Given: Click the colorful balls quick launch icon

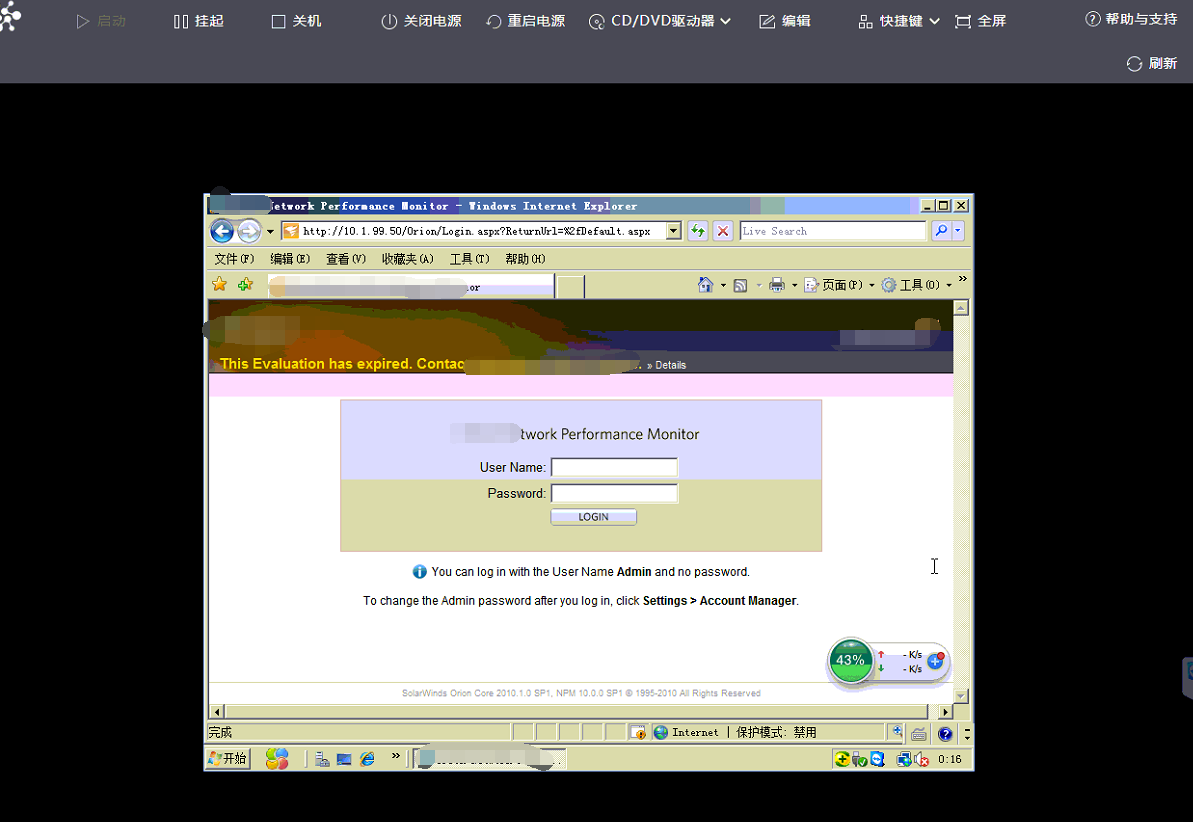Looking at the screenshot, I should pos(277,758).
